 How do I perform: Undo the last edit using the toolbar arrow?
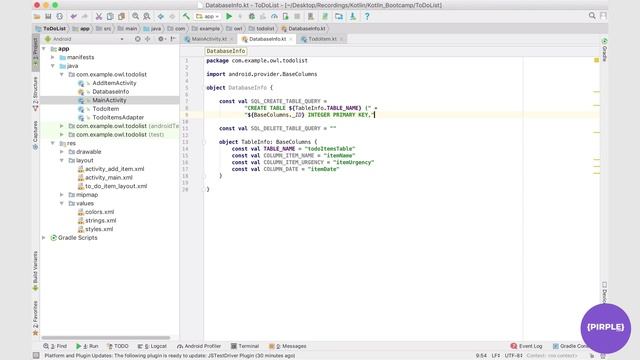[73, 16]
